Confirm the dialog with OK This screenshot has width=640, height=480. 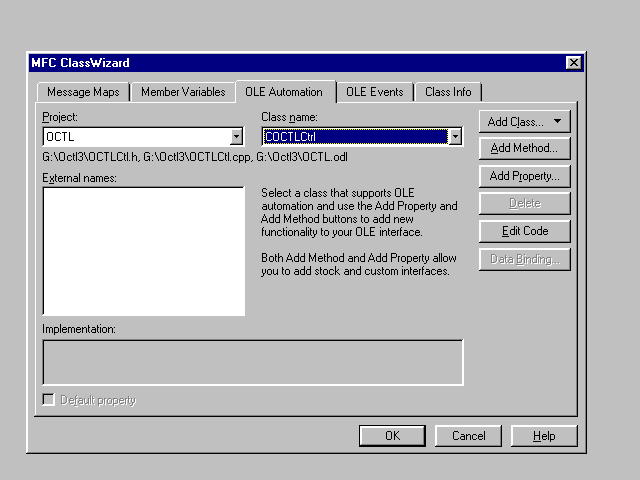click(392, 436)
